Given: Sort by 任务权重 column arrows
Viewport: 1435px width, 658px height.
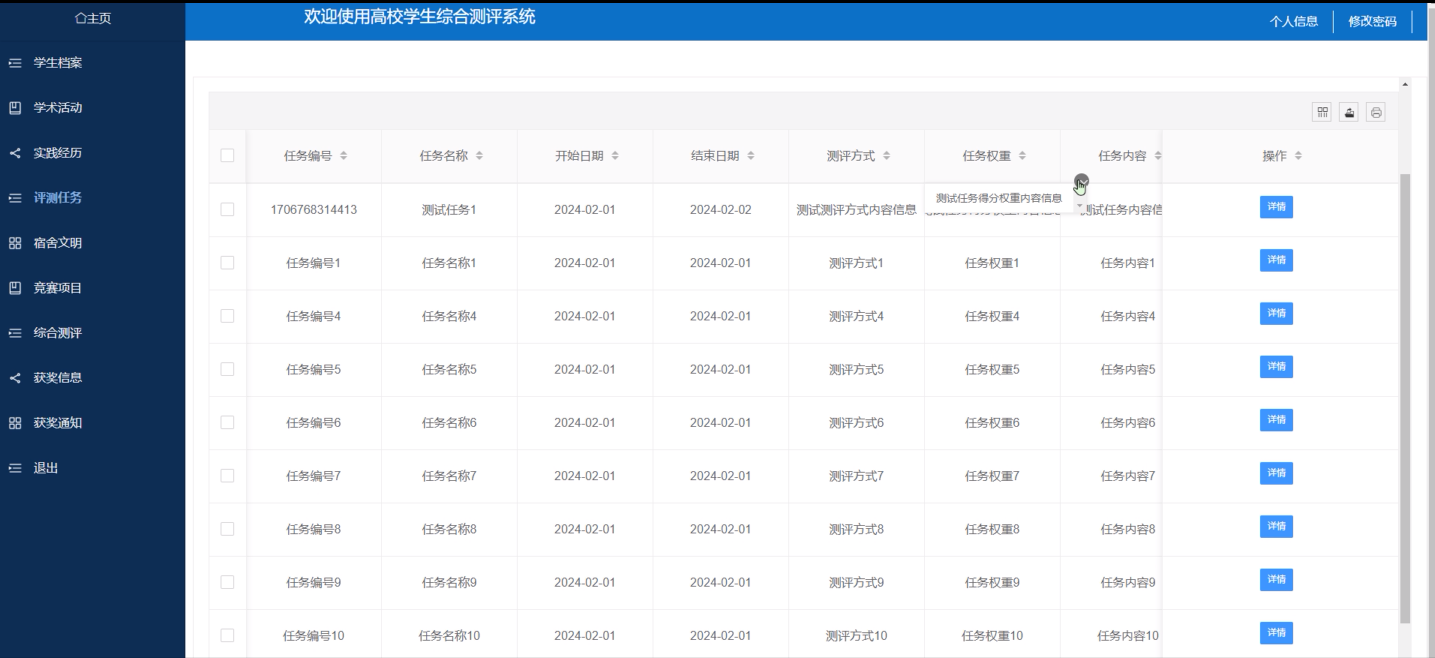Looking at the screenshot, I should click(1022, 156).
